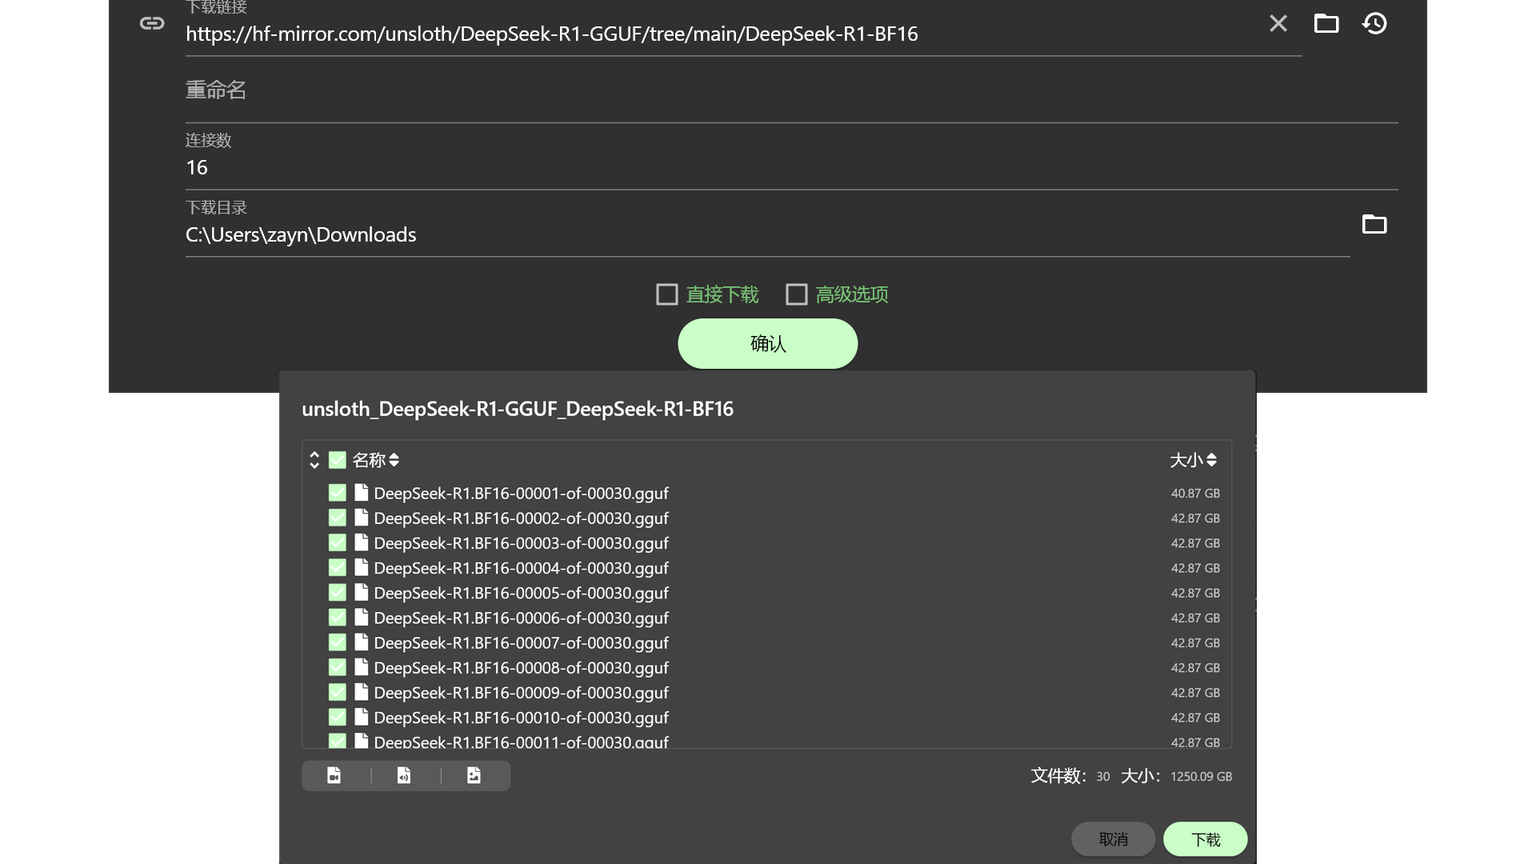Clear the download link with the X icon
Viewport: 1536px width, 864px height.
1278,23
